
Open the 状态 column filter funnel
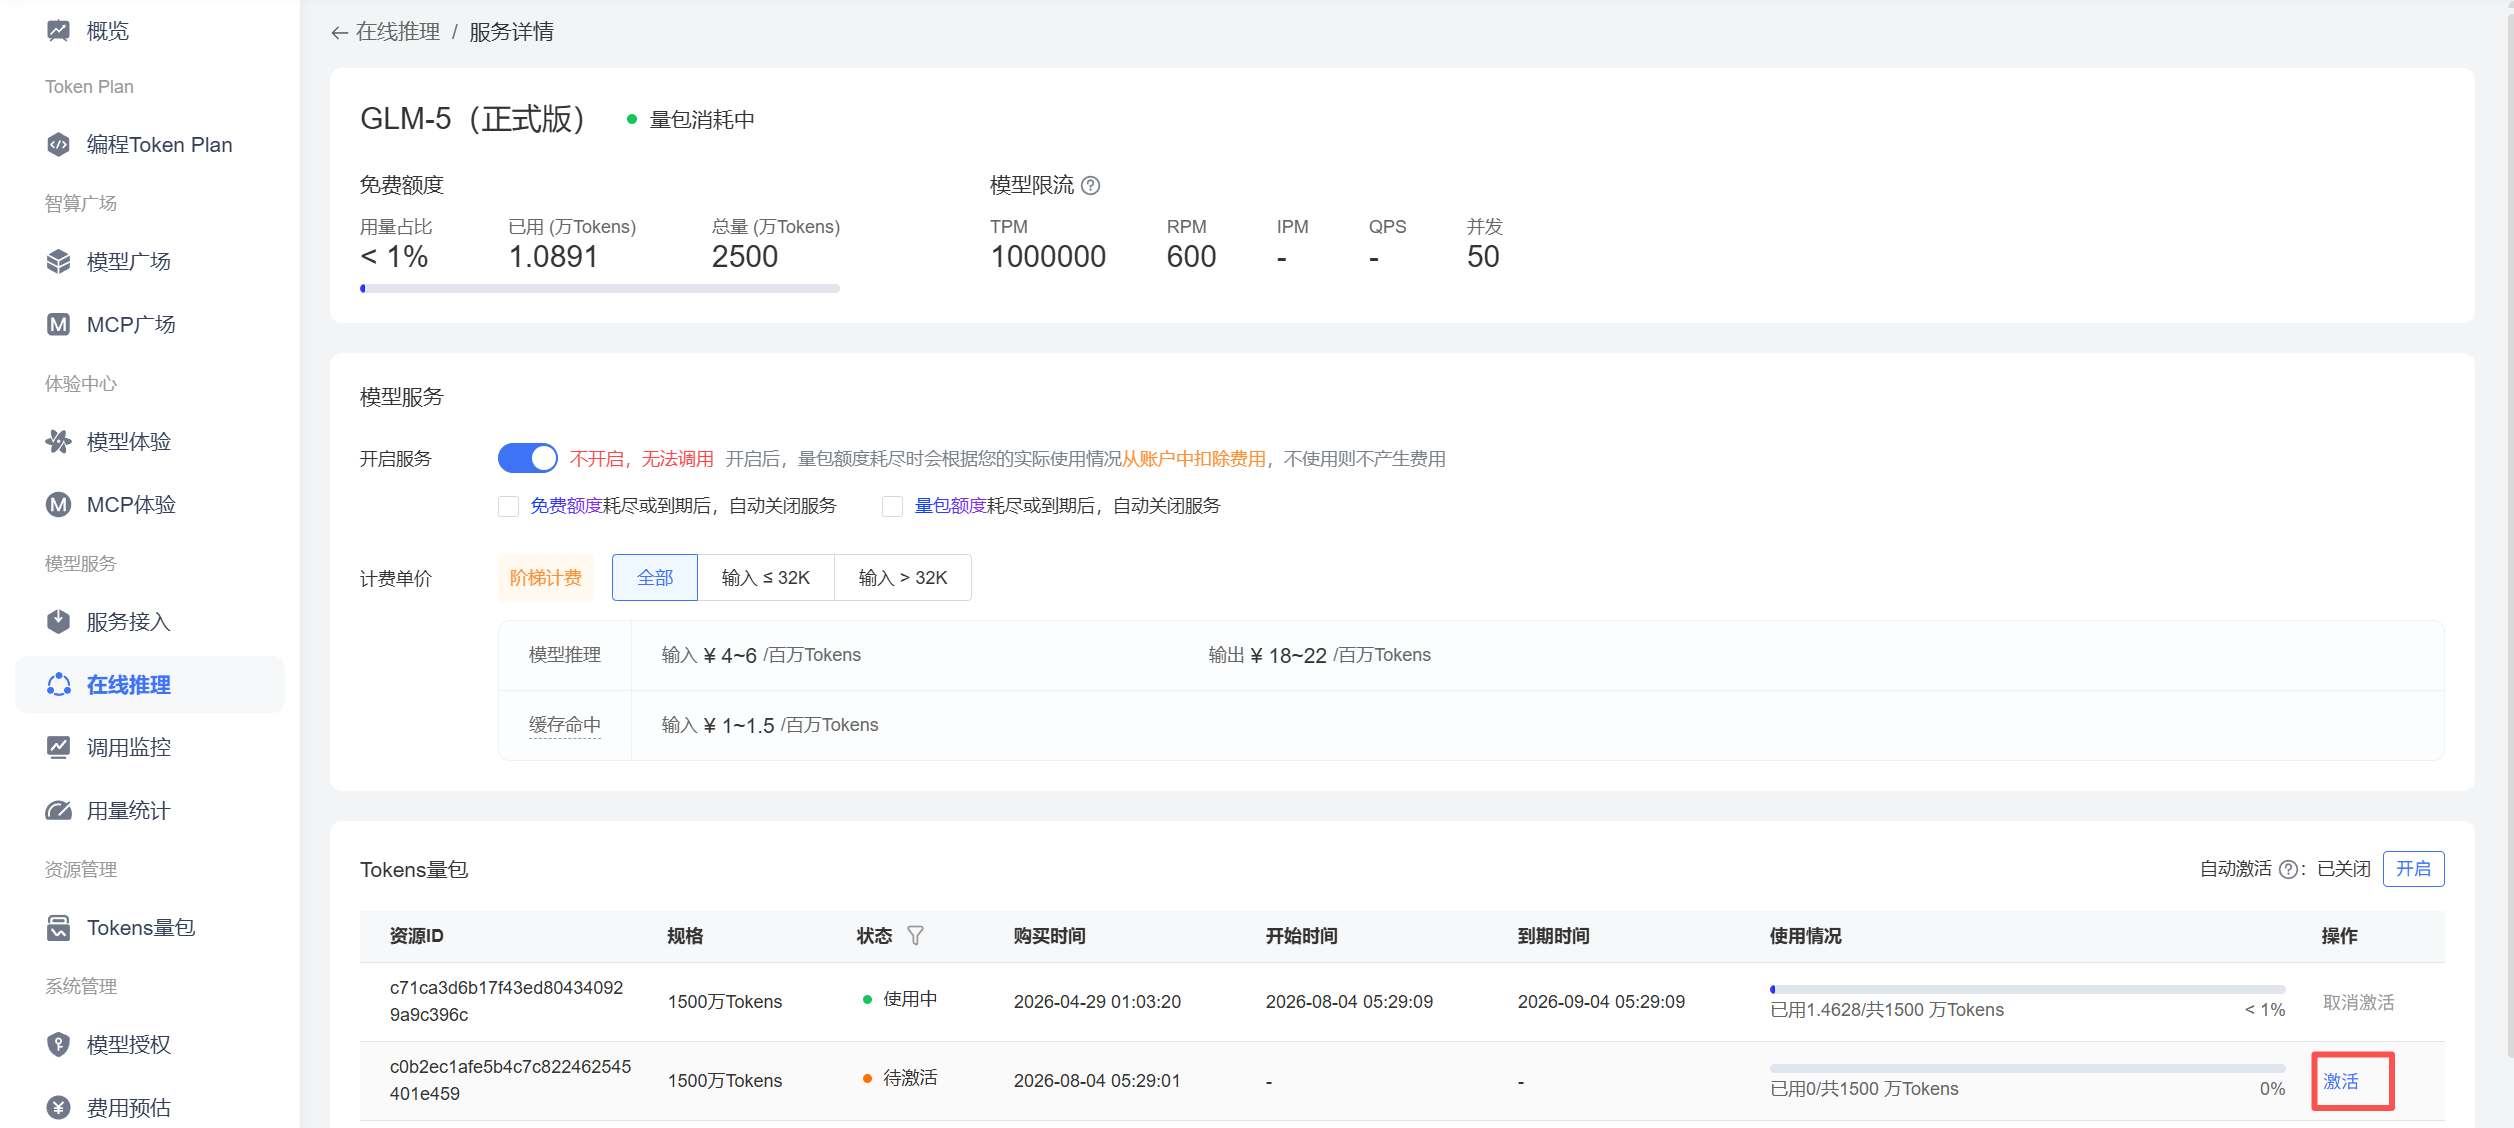pos(915,936)
